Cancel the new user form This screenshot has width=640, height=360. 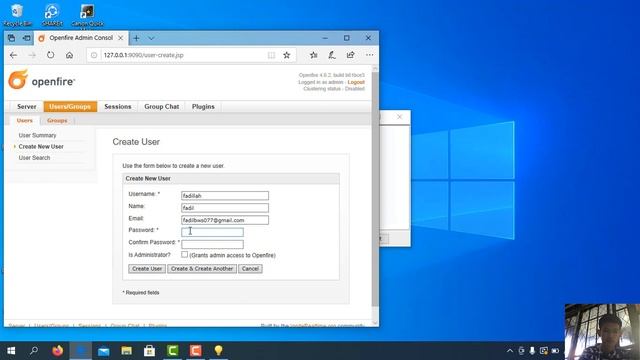[x=250, y=269]
